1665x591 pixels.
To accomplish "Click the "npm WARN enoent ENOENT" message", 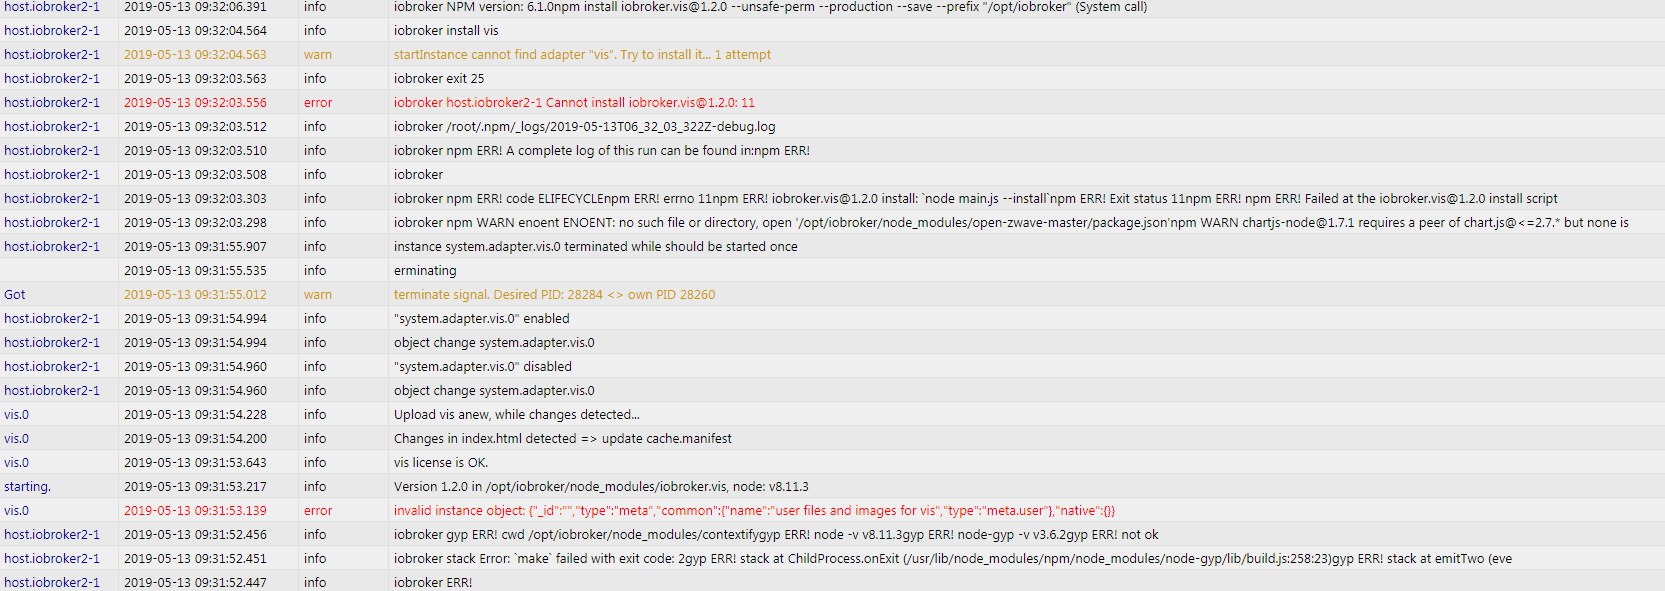I will [x=1011, y=222].
